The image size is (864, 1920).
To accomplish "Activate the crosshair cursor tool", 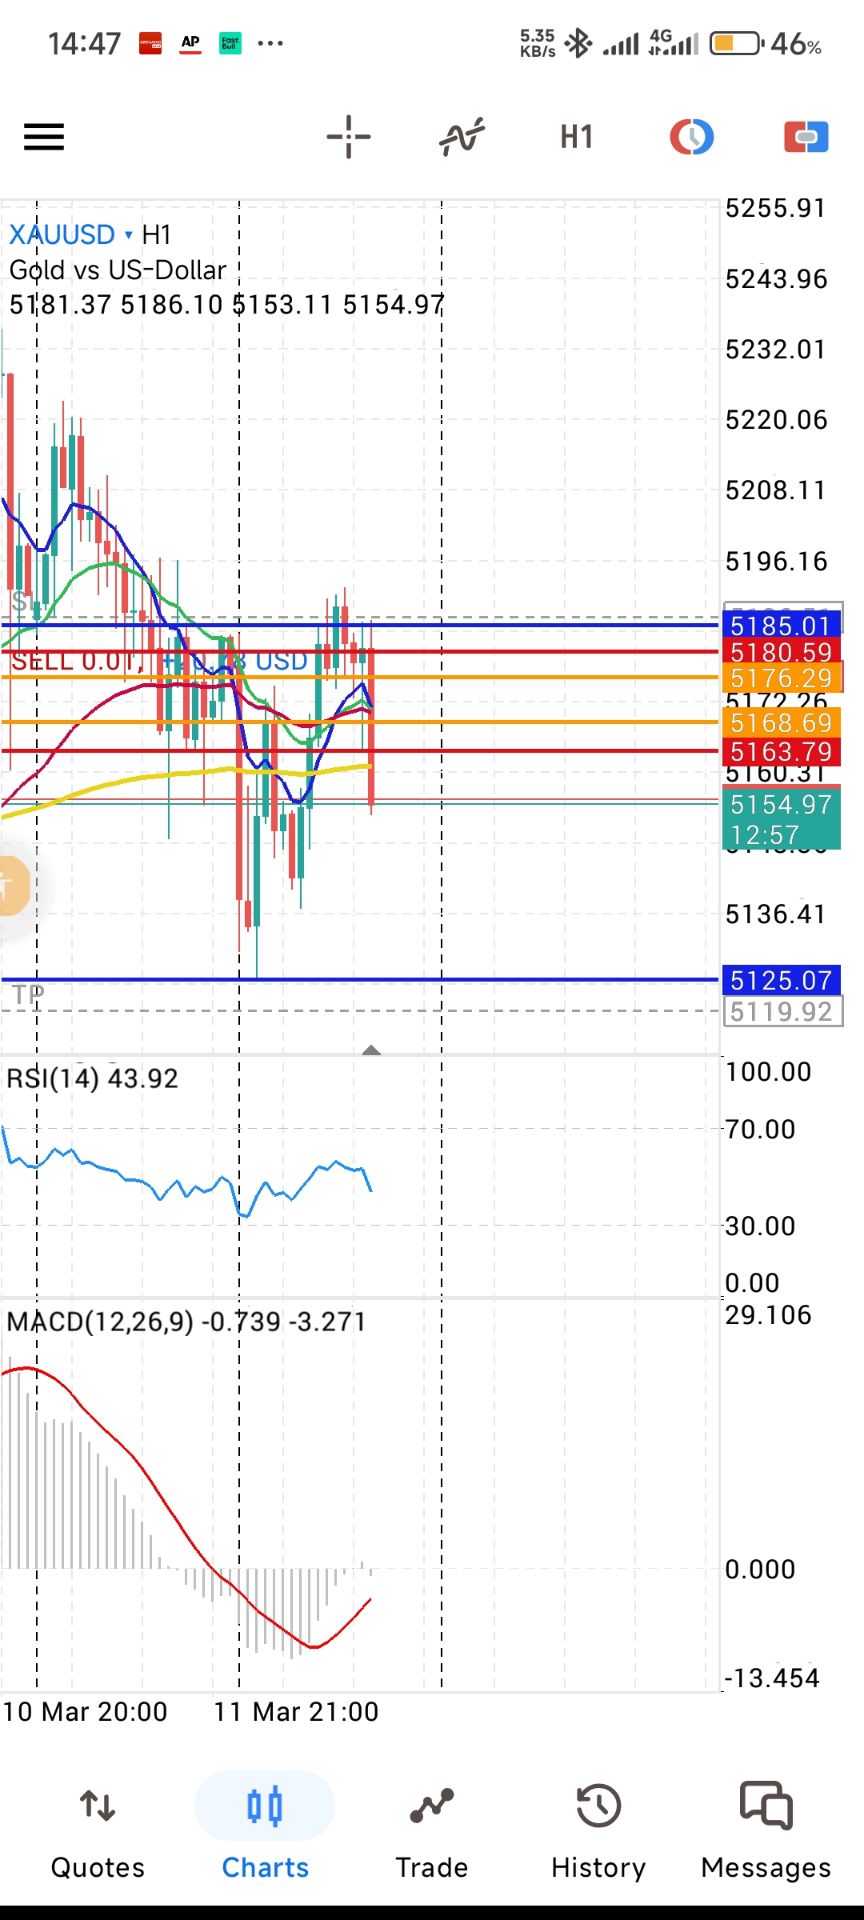I will point(348,137).
